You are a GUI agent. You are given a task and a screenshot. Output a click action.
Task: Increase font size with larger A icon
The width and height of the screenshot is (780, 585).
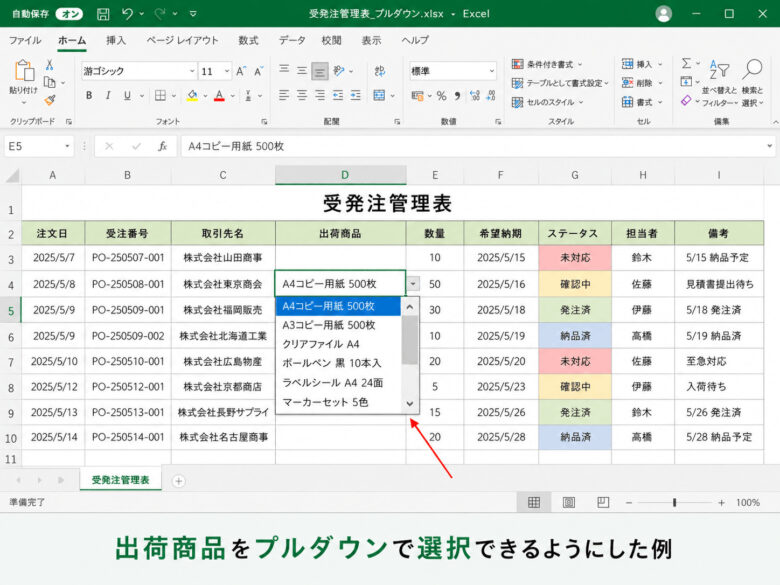click(x=241, y=72)
